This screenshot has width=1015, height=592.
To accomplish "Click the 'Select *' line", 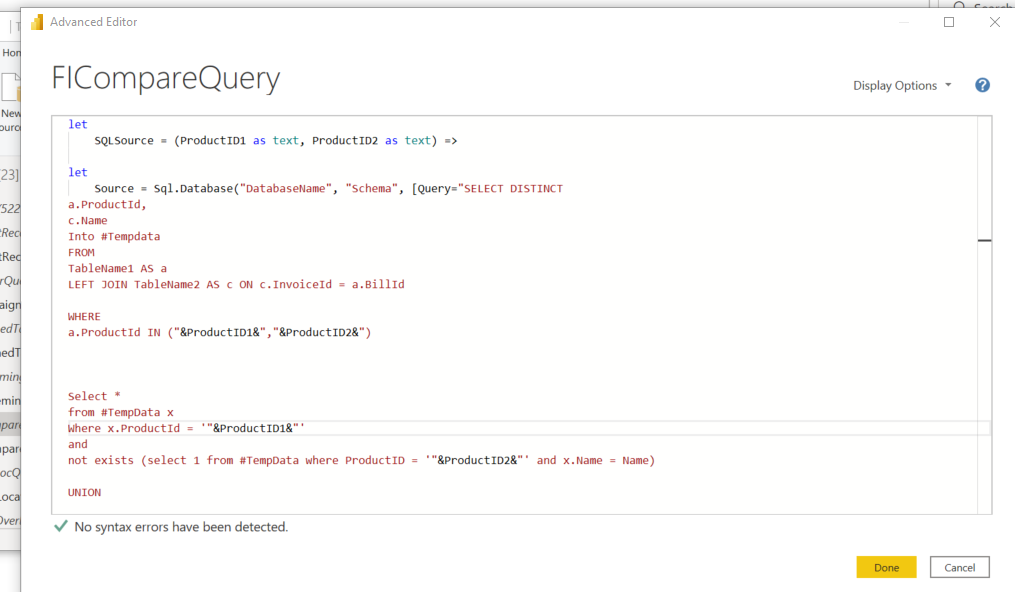I will [95, 396].
